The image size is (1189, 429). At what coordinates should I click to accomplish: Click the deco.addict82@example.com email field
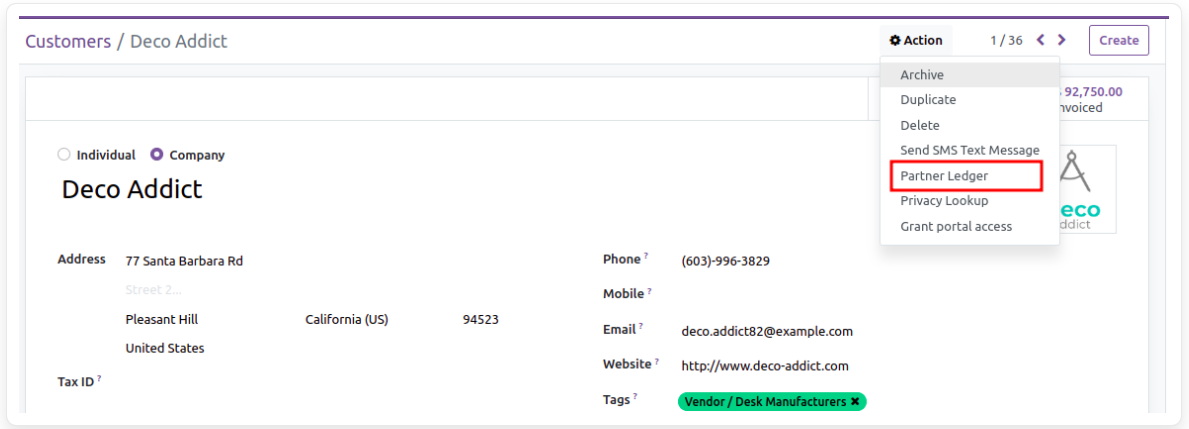coord(767,331)
